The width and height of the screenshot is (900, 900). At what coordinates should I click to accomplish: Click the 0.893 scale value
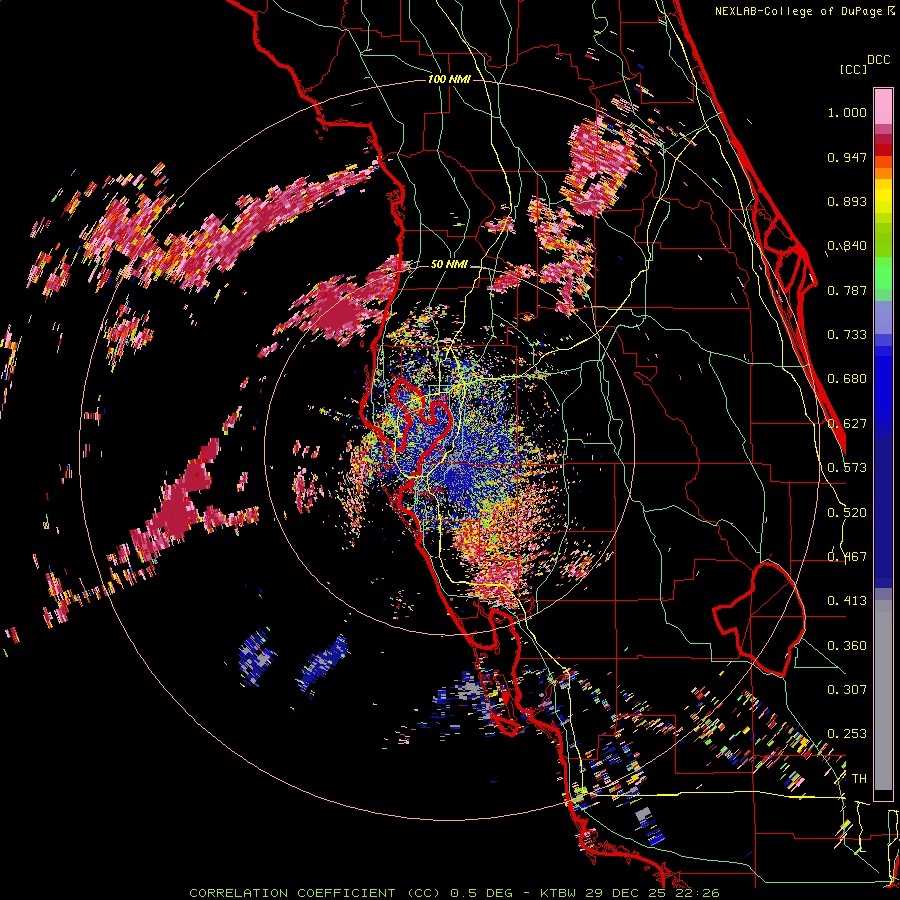pos(847,201)
